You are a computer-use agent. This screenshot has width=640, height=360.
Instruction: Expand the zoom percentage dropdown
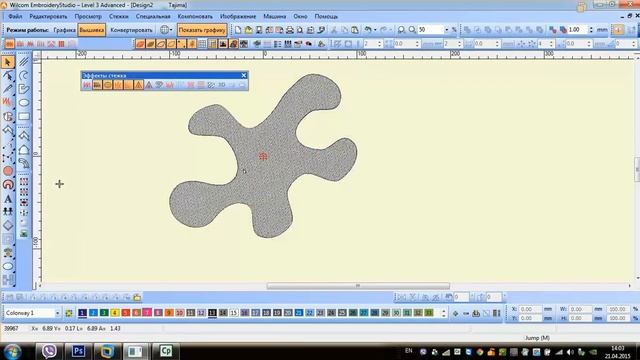click(446, 30)
